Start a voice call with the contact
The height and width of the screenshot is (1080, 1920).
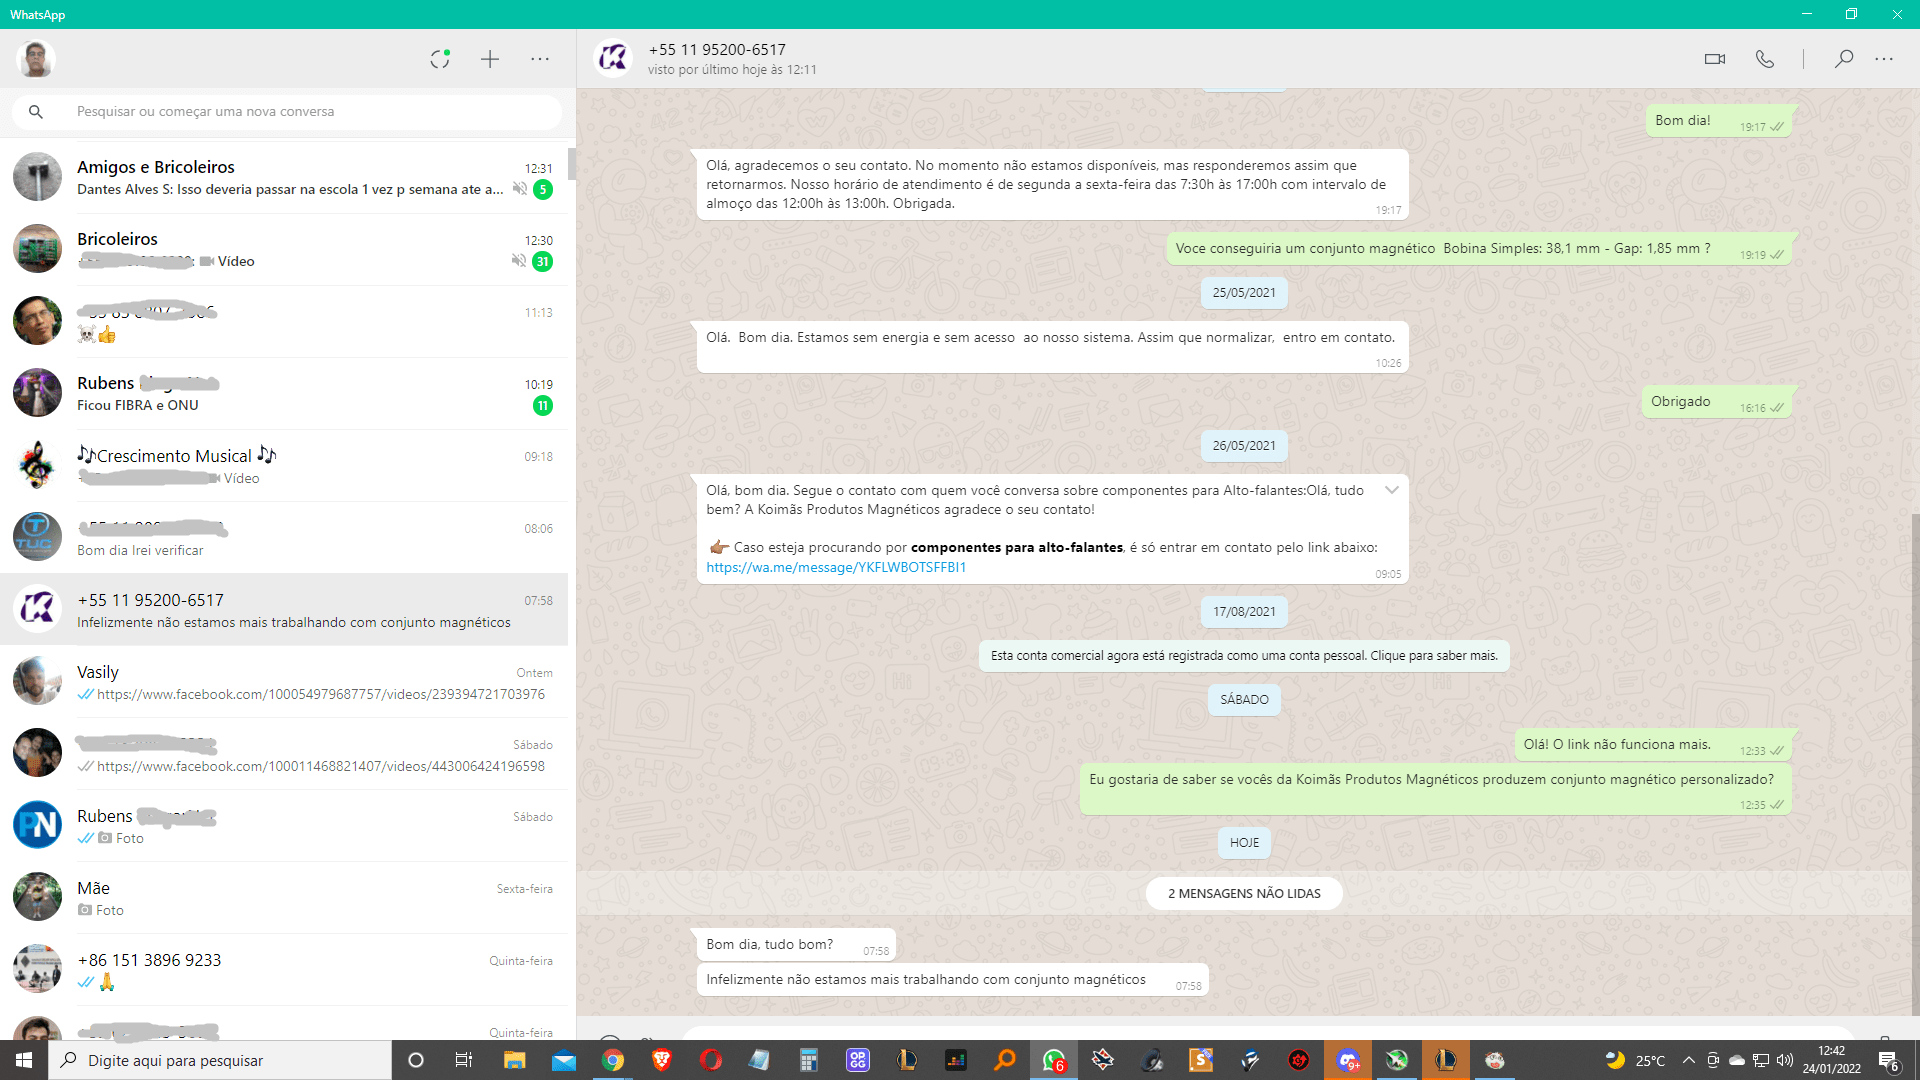tap(1765, 59)
